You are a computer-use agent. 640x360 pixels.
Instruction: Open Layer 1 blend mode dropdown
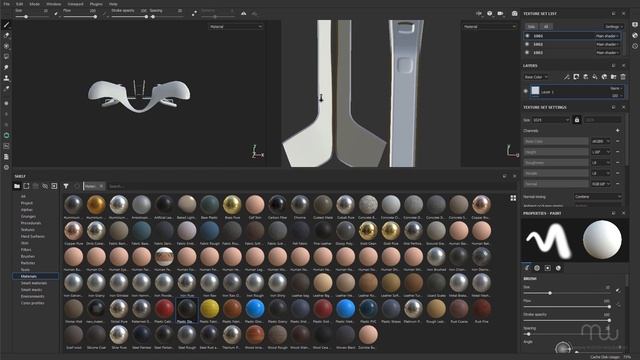point(616,88)
